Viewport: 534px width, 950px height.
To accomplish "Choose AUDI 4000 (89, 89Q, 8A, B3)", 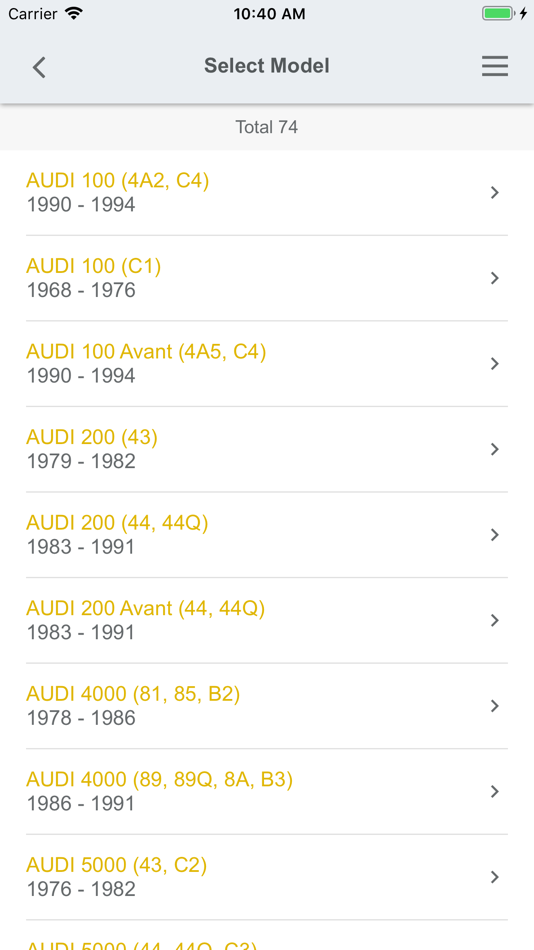I will [267, 791].
